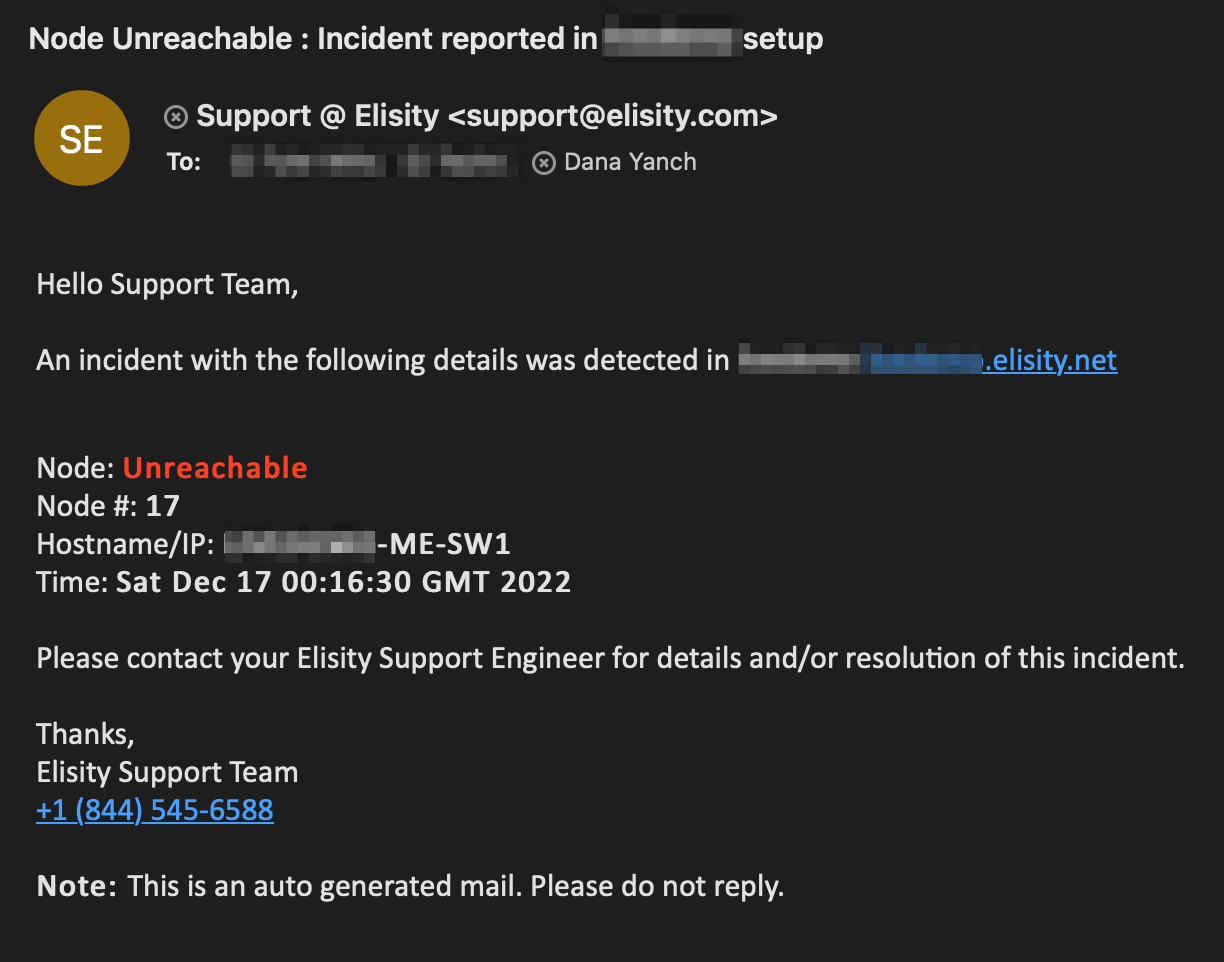Click the To: field label
The width and height of the screenshot is (1224, 962).
pos(184,162)
